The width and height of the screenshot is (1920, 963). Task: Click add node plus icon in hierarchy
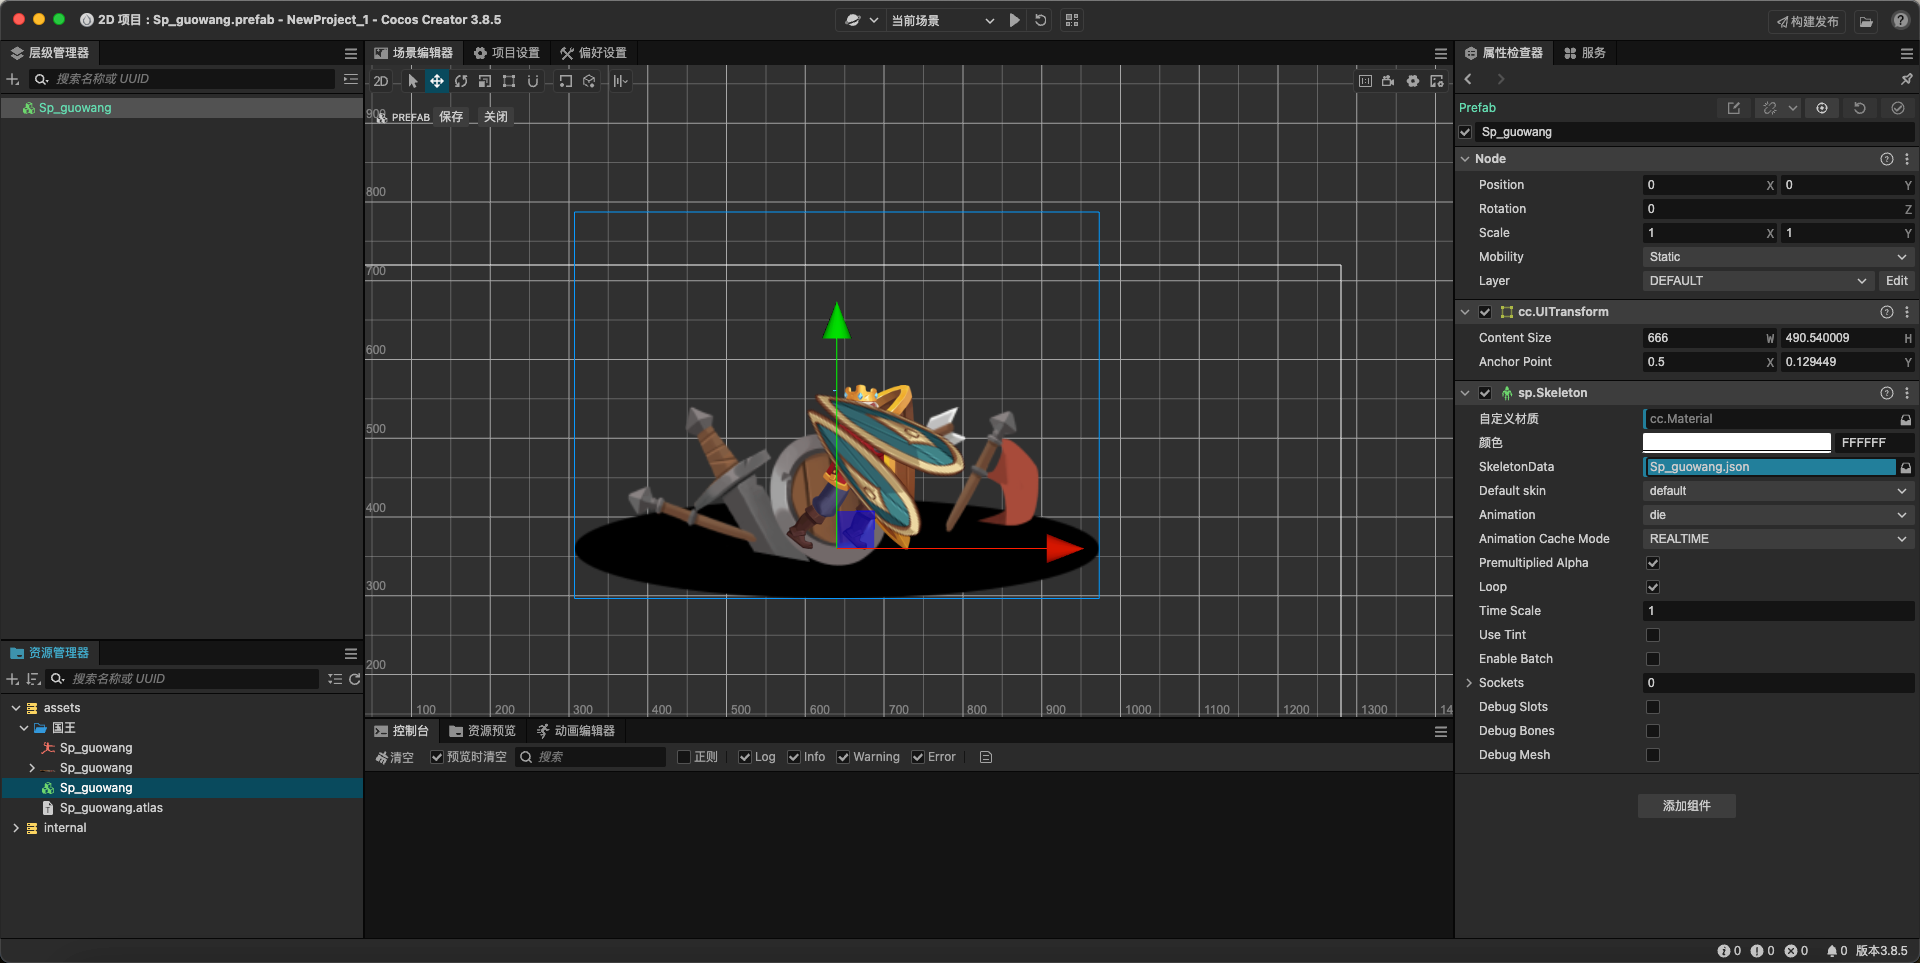pyautogui.click(x=13, y=79)
